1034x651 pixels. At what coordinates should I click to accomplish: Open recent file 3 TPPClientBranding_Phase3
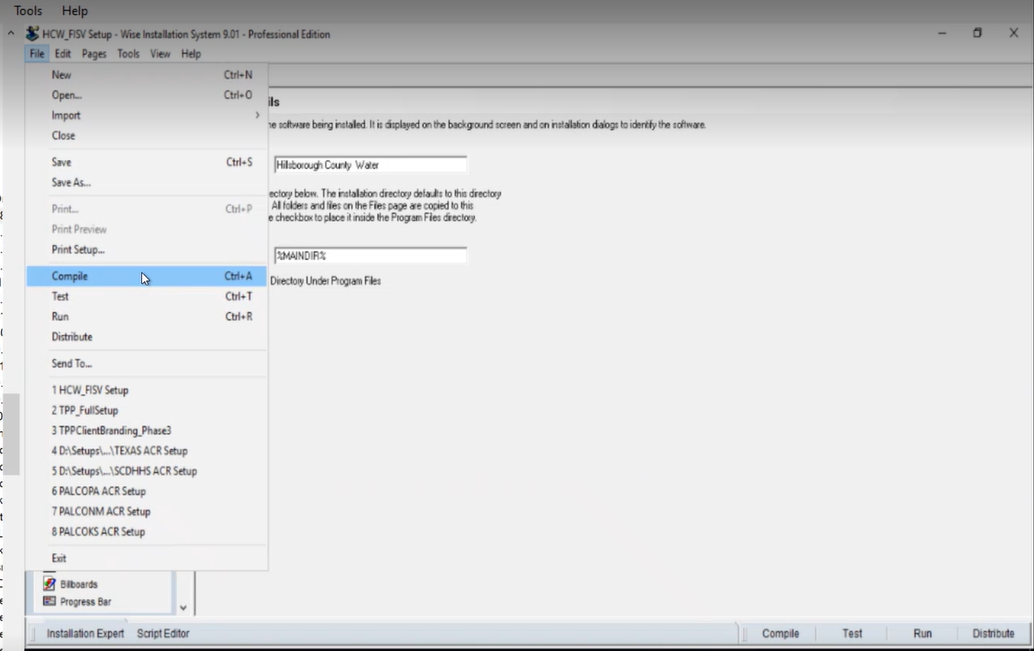coord(146,430)
